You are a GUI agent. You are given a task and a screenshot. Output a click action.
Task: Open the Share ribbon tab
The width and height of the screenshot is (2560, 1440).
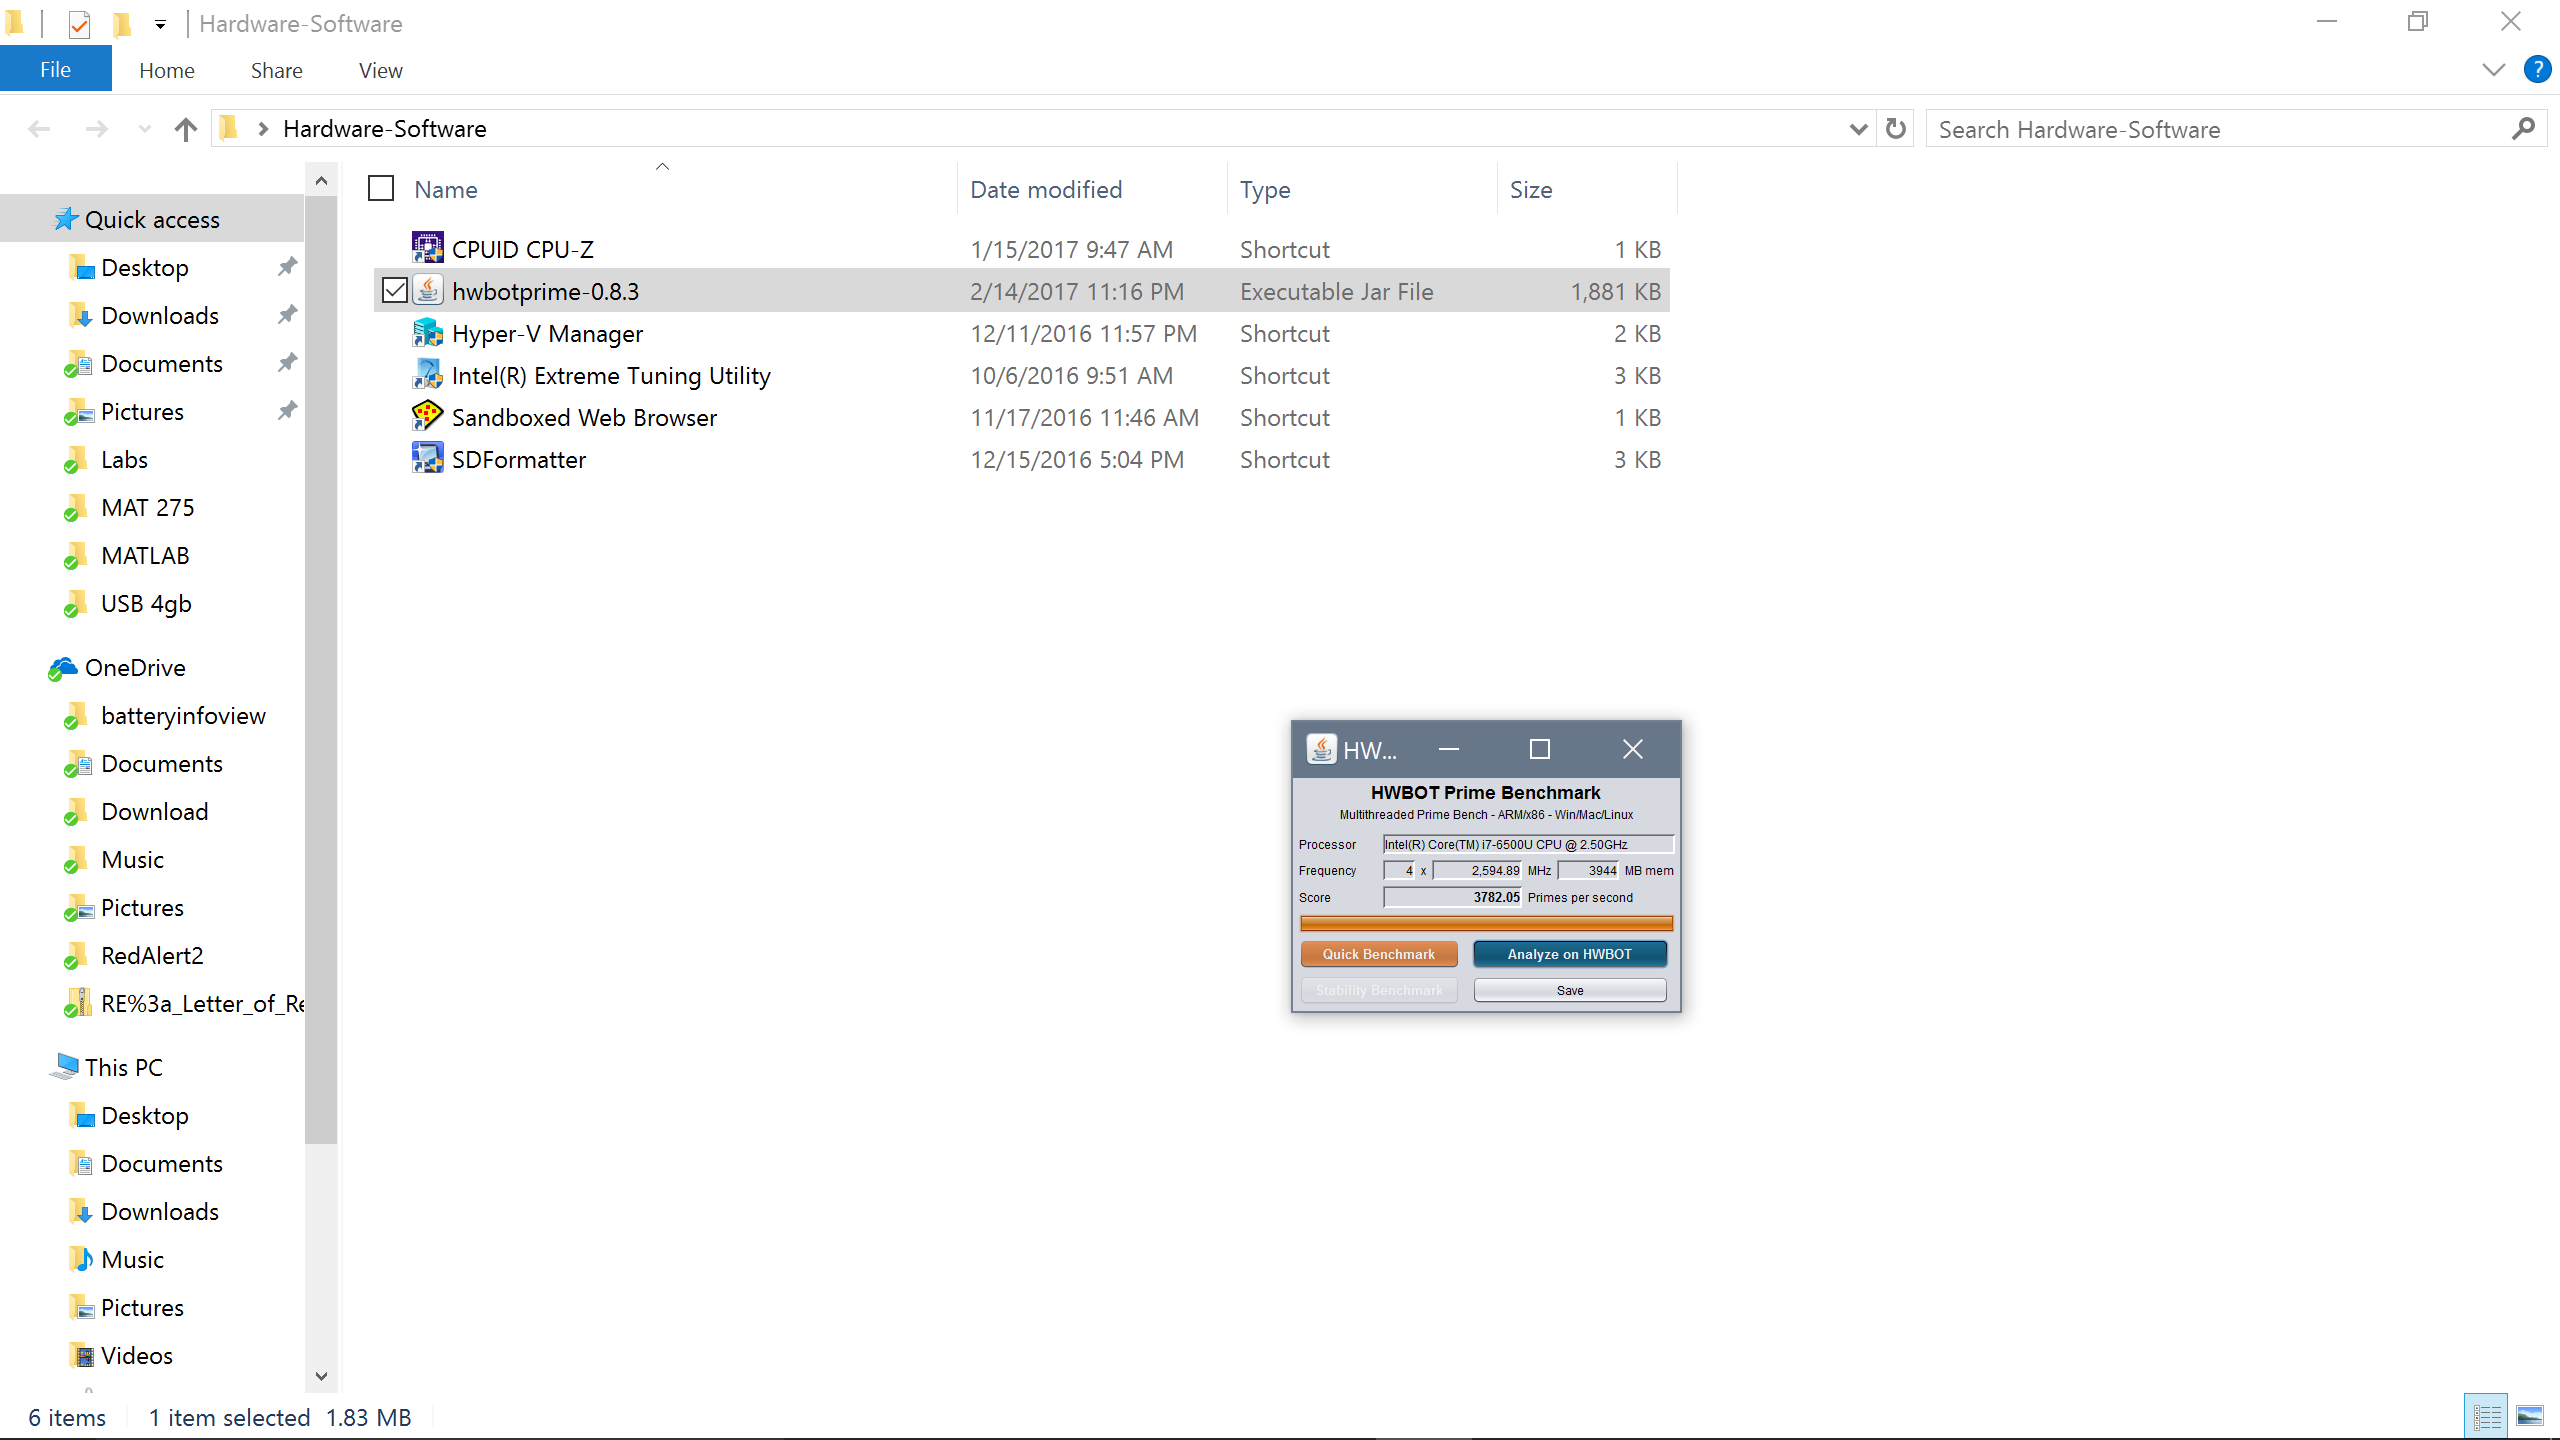pyautogui.click(x=277, y=70)
